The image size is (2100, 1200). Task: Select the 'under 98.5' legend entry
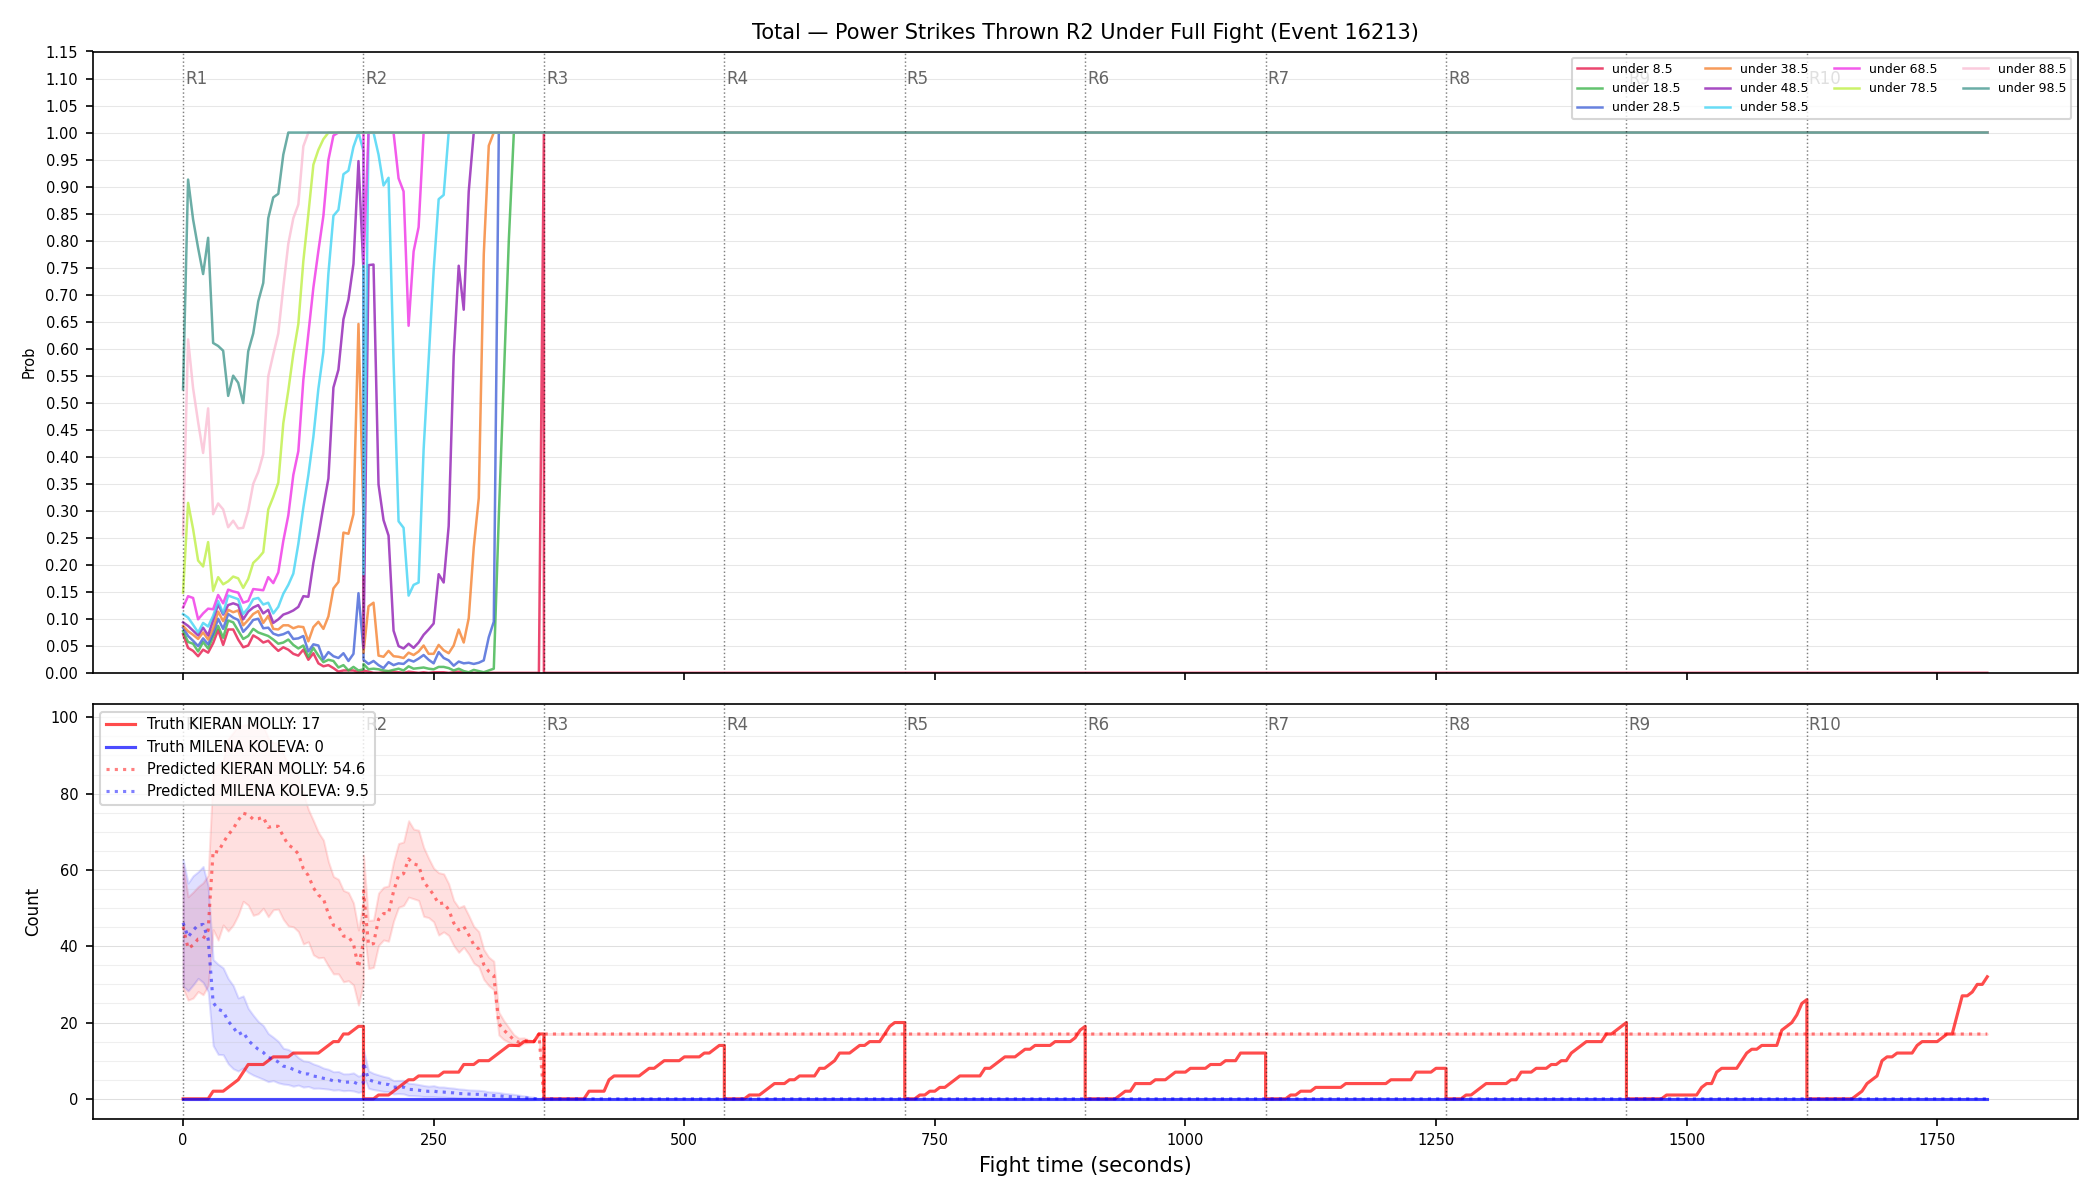point(2014,88)
